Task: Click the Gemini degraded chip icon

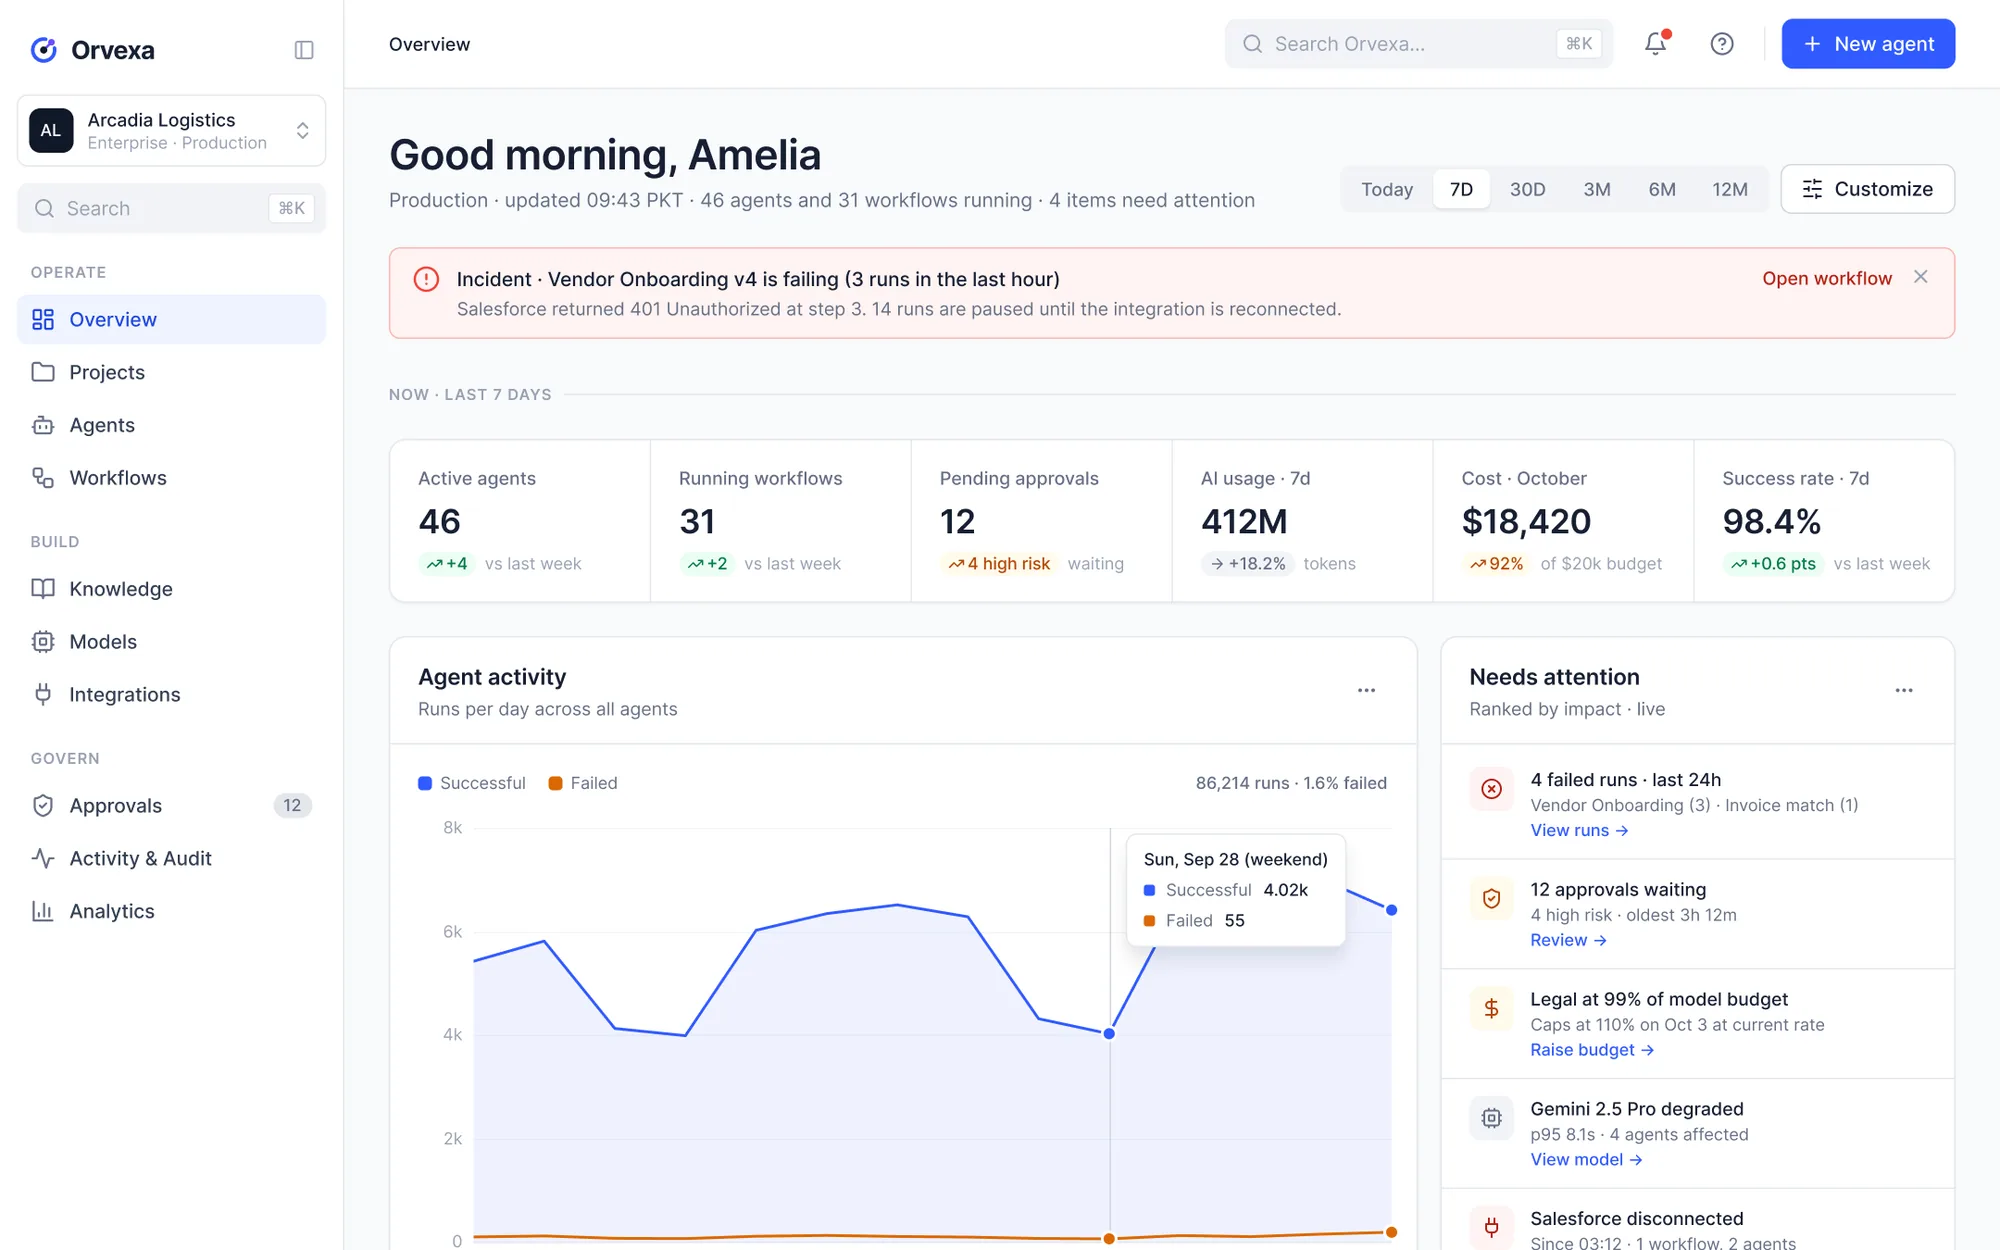Action: pyautogui.click(x=1491, y=1118)
